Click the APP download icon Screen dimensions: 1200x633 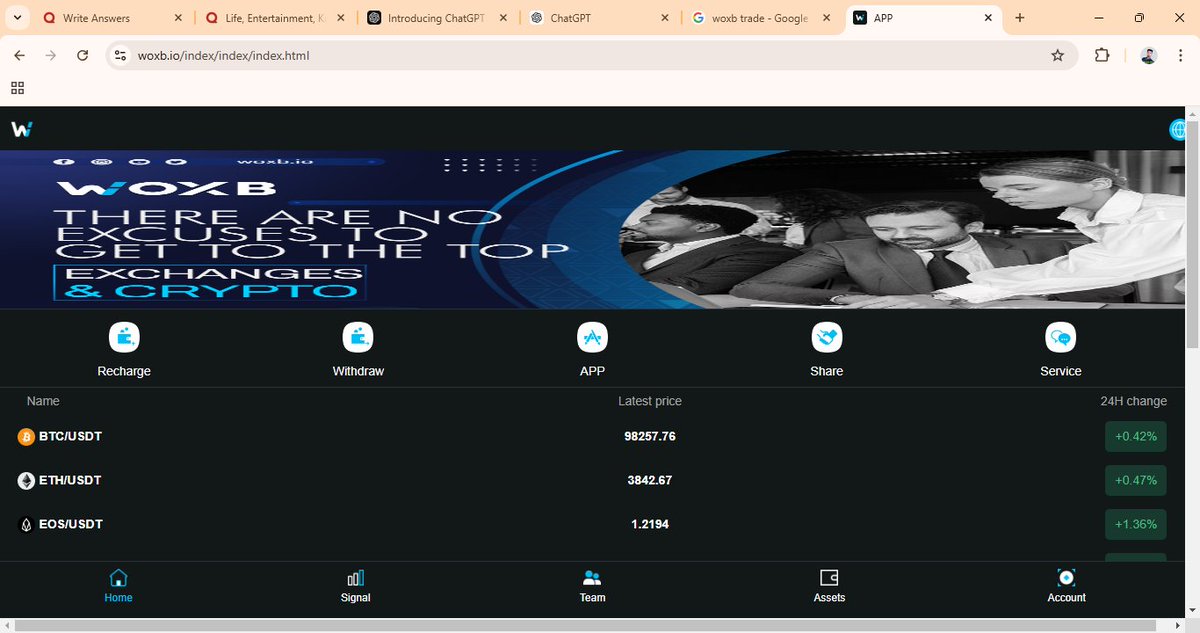(x=592, y=337)
